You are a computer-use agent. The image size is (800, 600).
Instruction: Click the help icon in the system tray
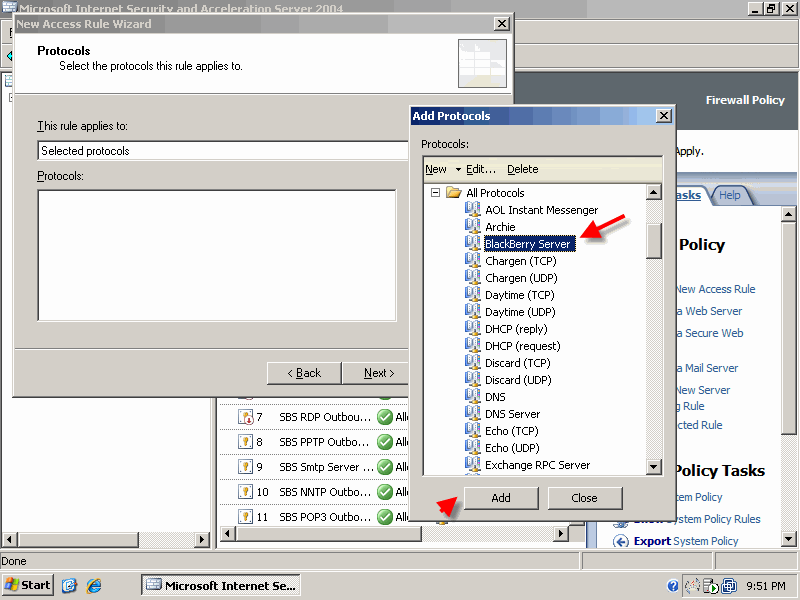[673, 586]
